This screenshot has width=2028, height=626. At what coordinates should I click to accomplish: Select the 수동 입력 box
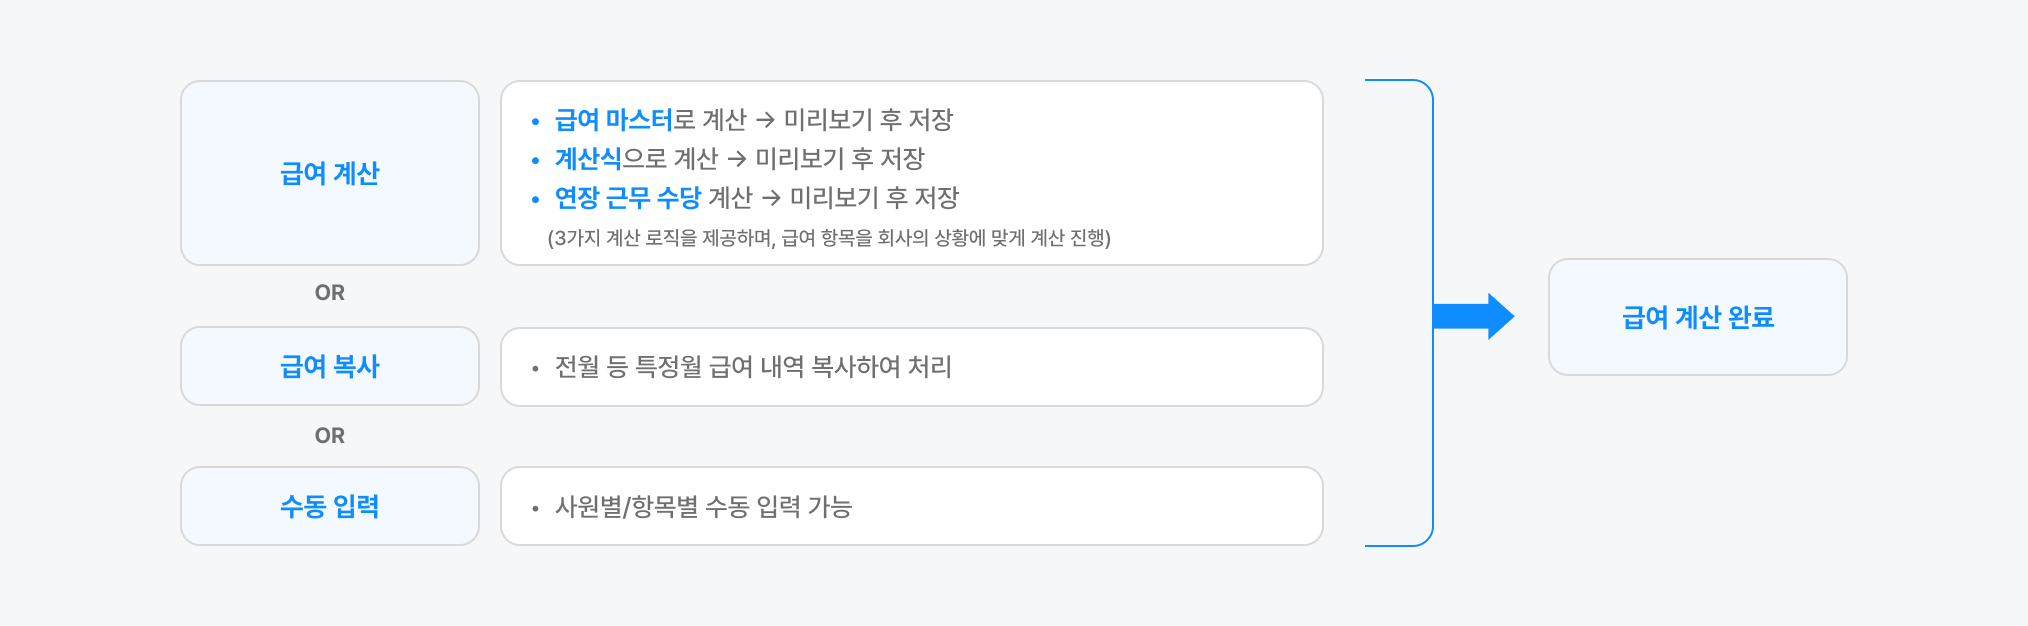330,506
